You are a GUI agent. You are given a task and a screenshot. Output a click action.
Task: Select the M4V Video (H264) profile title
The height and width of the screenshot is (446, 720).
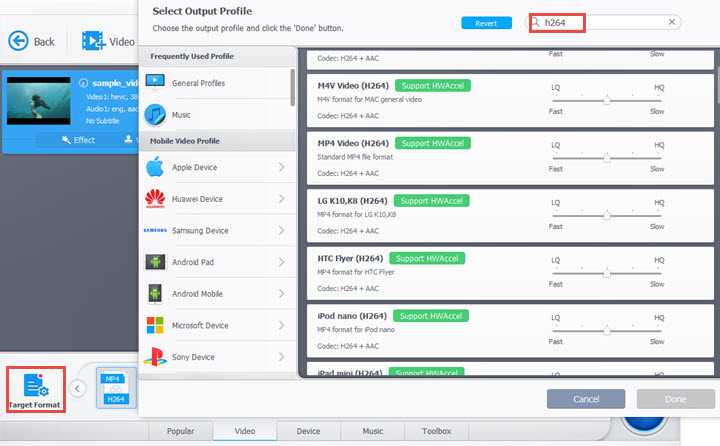353,86
